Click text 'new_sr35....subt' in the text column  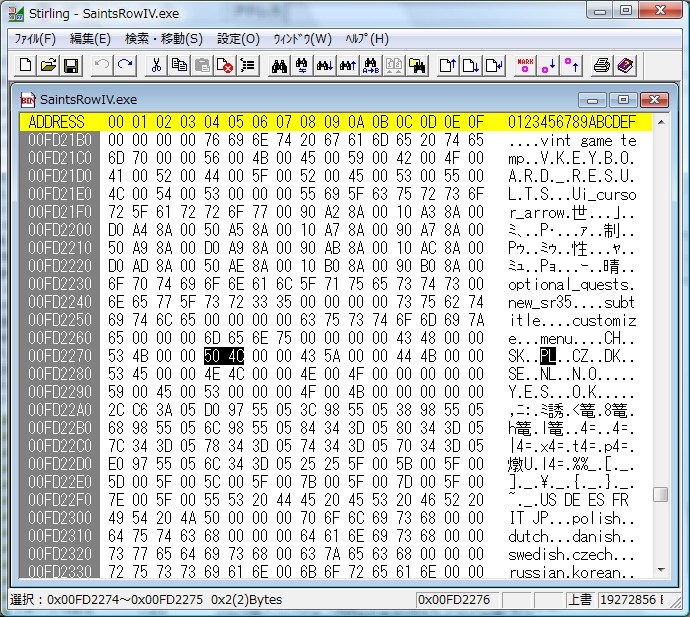572,302
